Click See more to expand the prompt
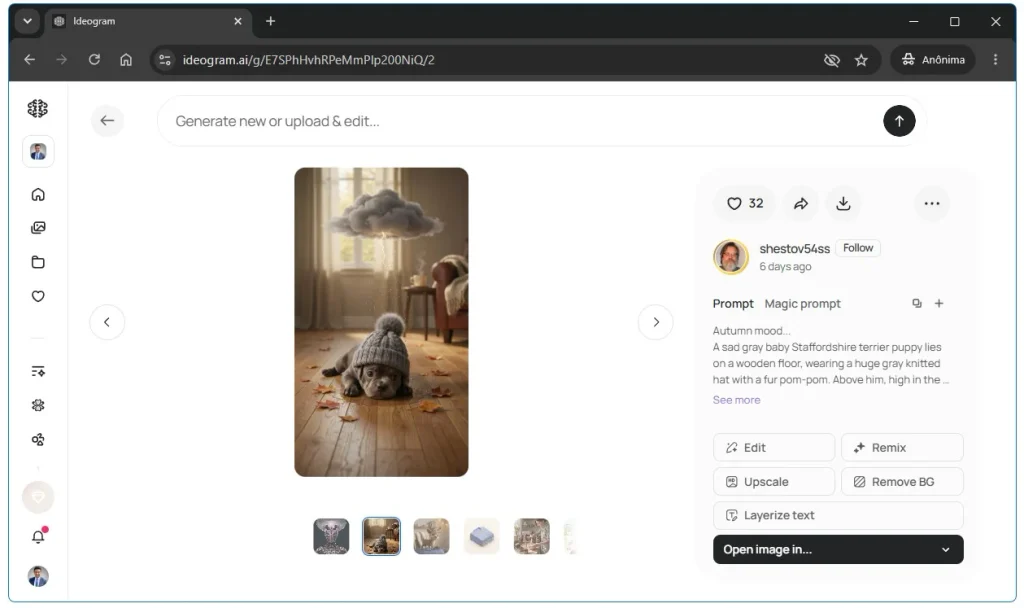Image resolution: width=1024 pixels, height=608 pixels. [x=736, y=400]
